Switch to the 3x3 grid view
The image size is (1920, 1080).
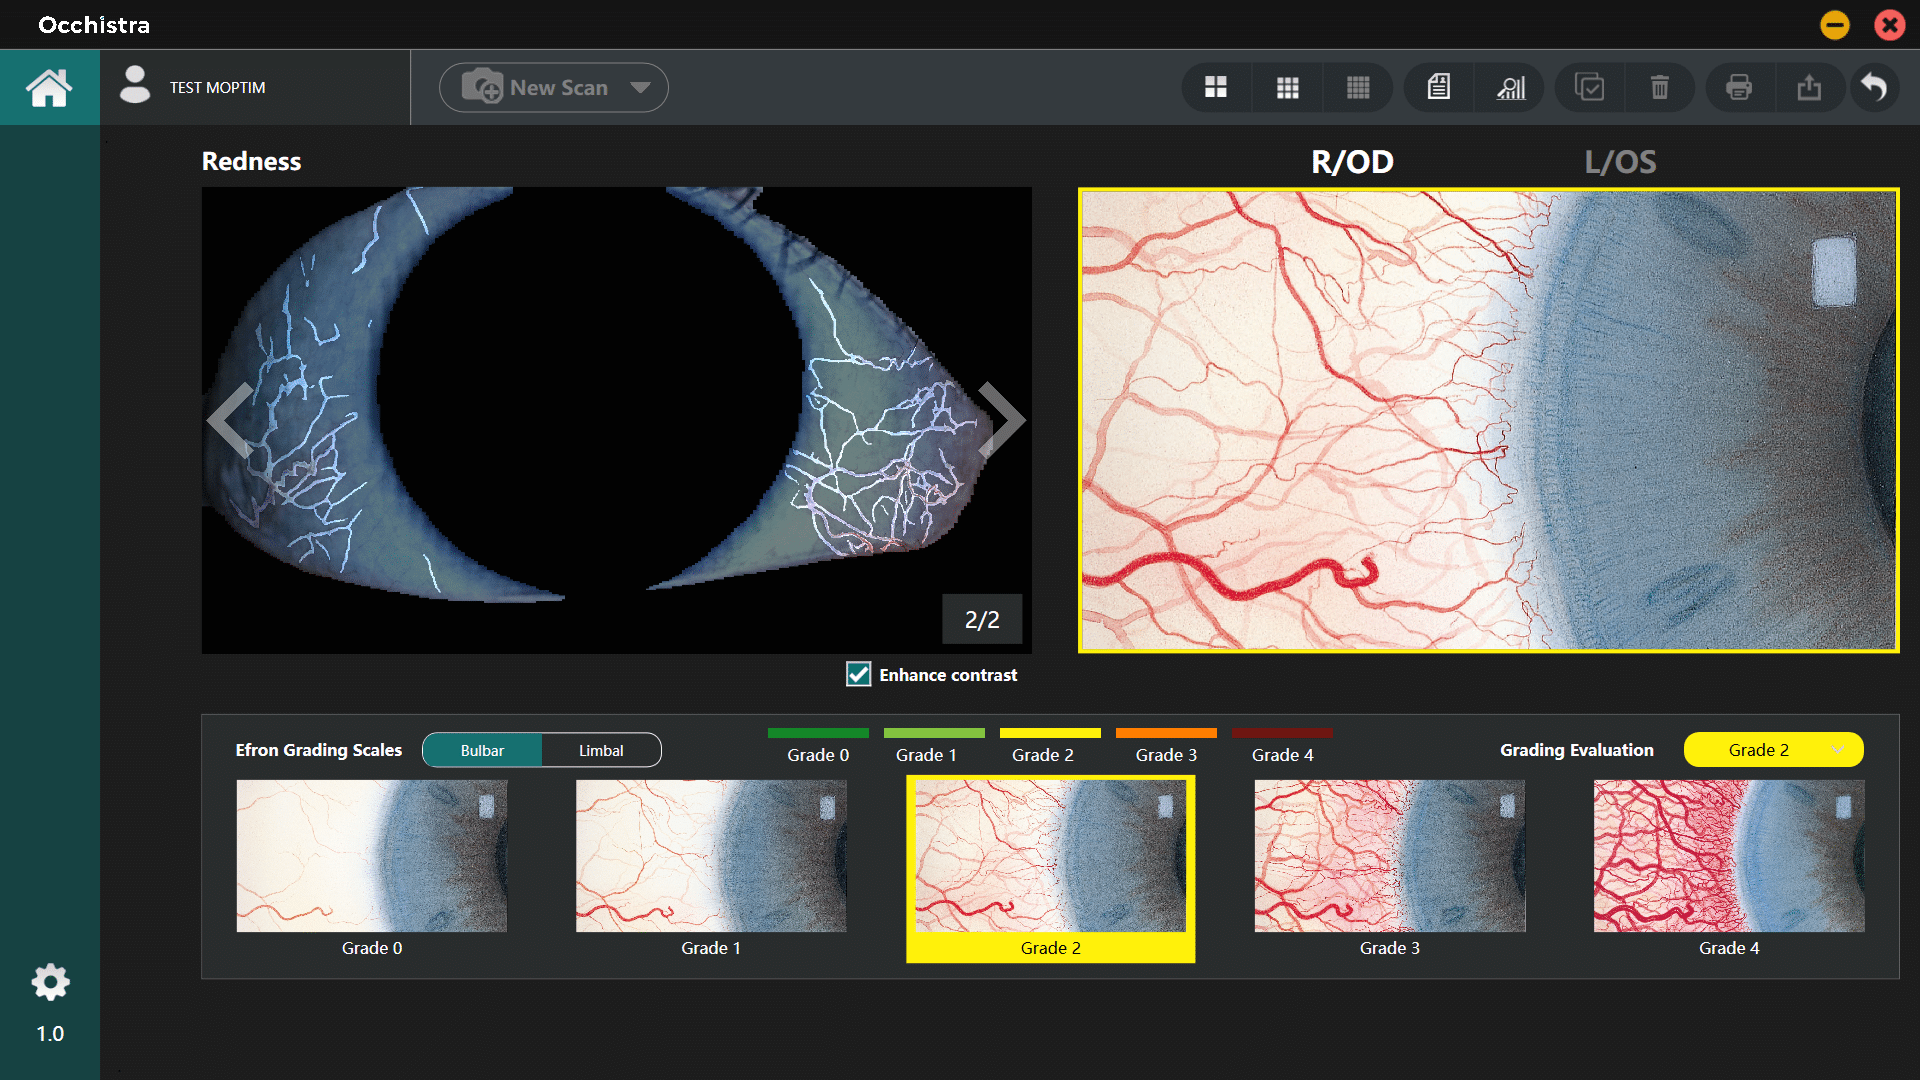pyautogui.click(x=1287, y=88)
